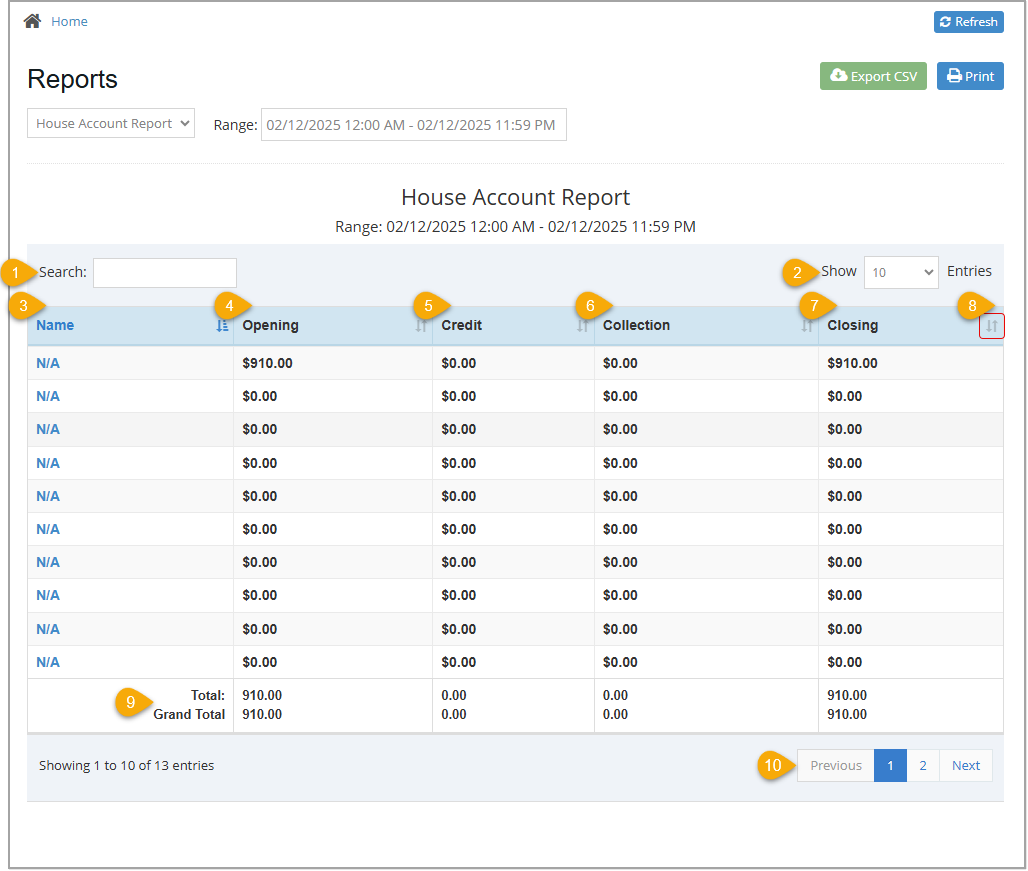Select page 1 in the pagination

[x=890, y=765]
